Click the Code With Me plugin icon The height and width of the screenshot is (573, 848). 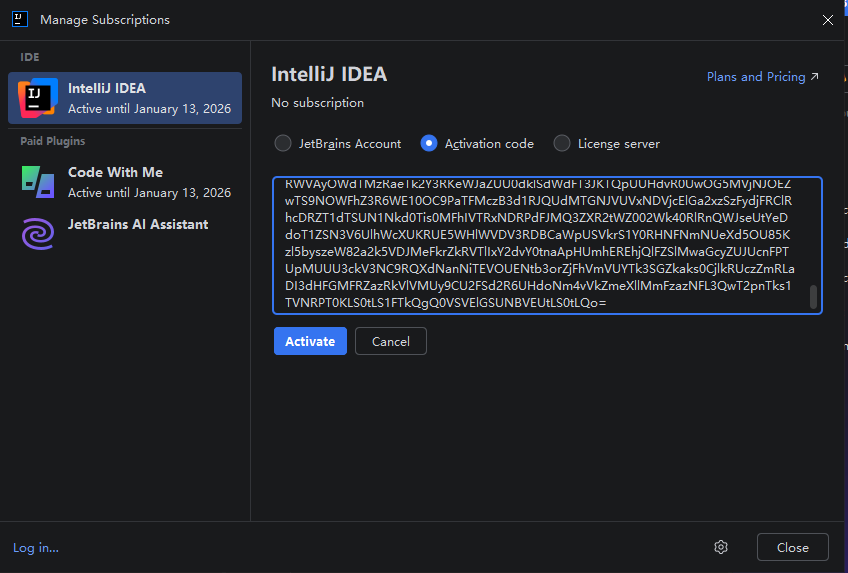point(38,182)
